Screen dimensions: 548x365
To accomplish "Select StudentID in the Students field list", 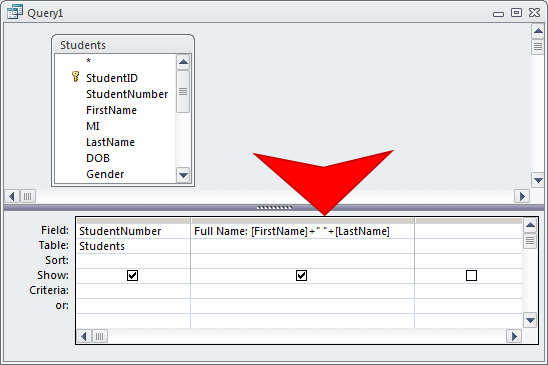I will point(112,78).
